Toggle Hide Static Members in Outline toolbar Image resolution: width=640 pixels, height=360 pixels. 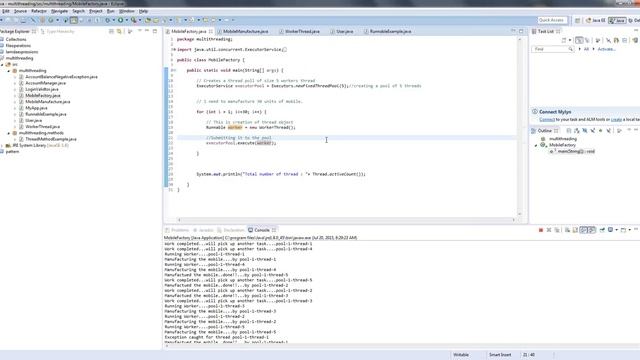point(593,131)
